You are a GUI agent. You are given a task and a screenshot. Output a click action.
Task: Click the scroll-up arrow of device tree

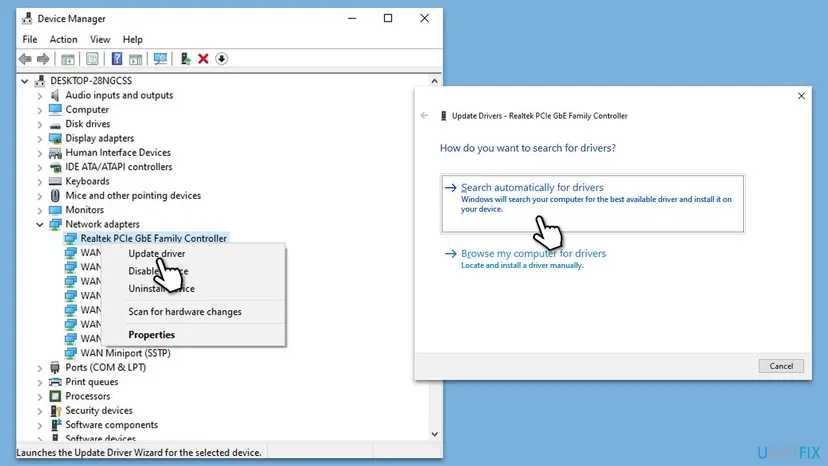pyautogui.click(x=434, y=81)
